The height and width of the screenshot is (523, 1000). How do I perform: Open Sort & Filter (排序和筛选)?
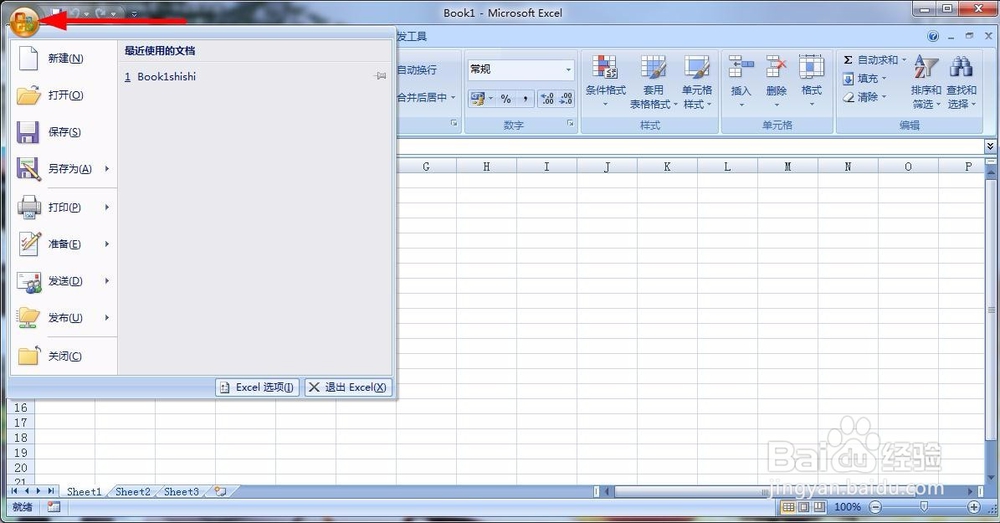coord(926,82)
